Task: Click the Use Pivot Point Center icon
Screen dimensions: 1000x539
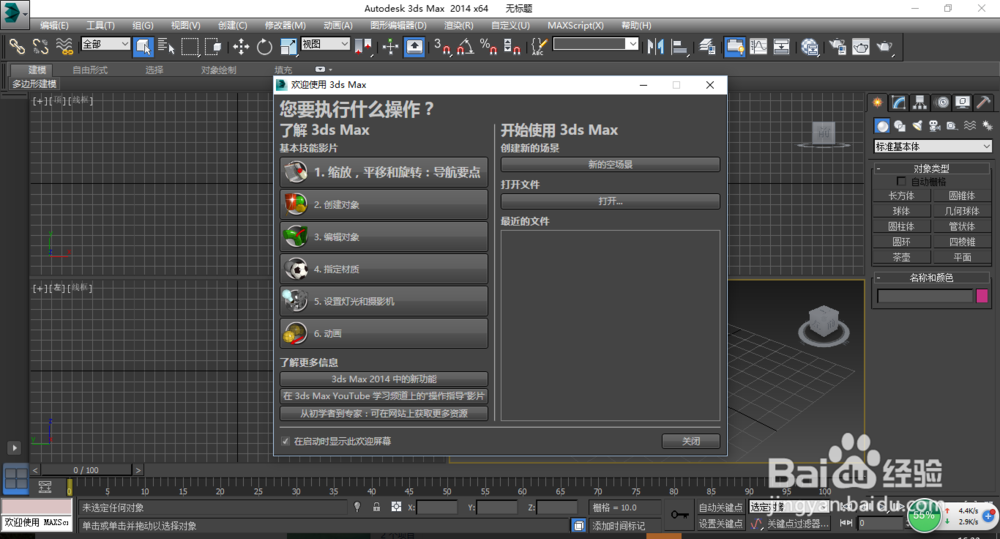Action: tap(363, 47)
